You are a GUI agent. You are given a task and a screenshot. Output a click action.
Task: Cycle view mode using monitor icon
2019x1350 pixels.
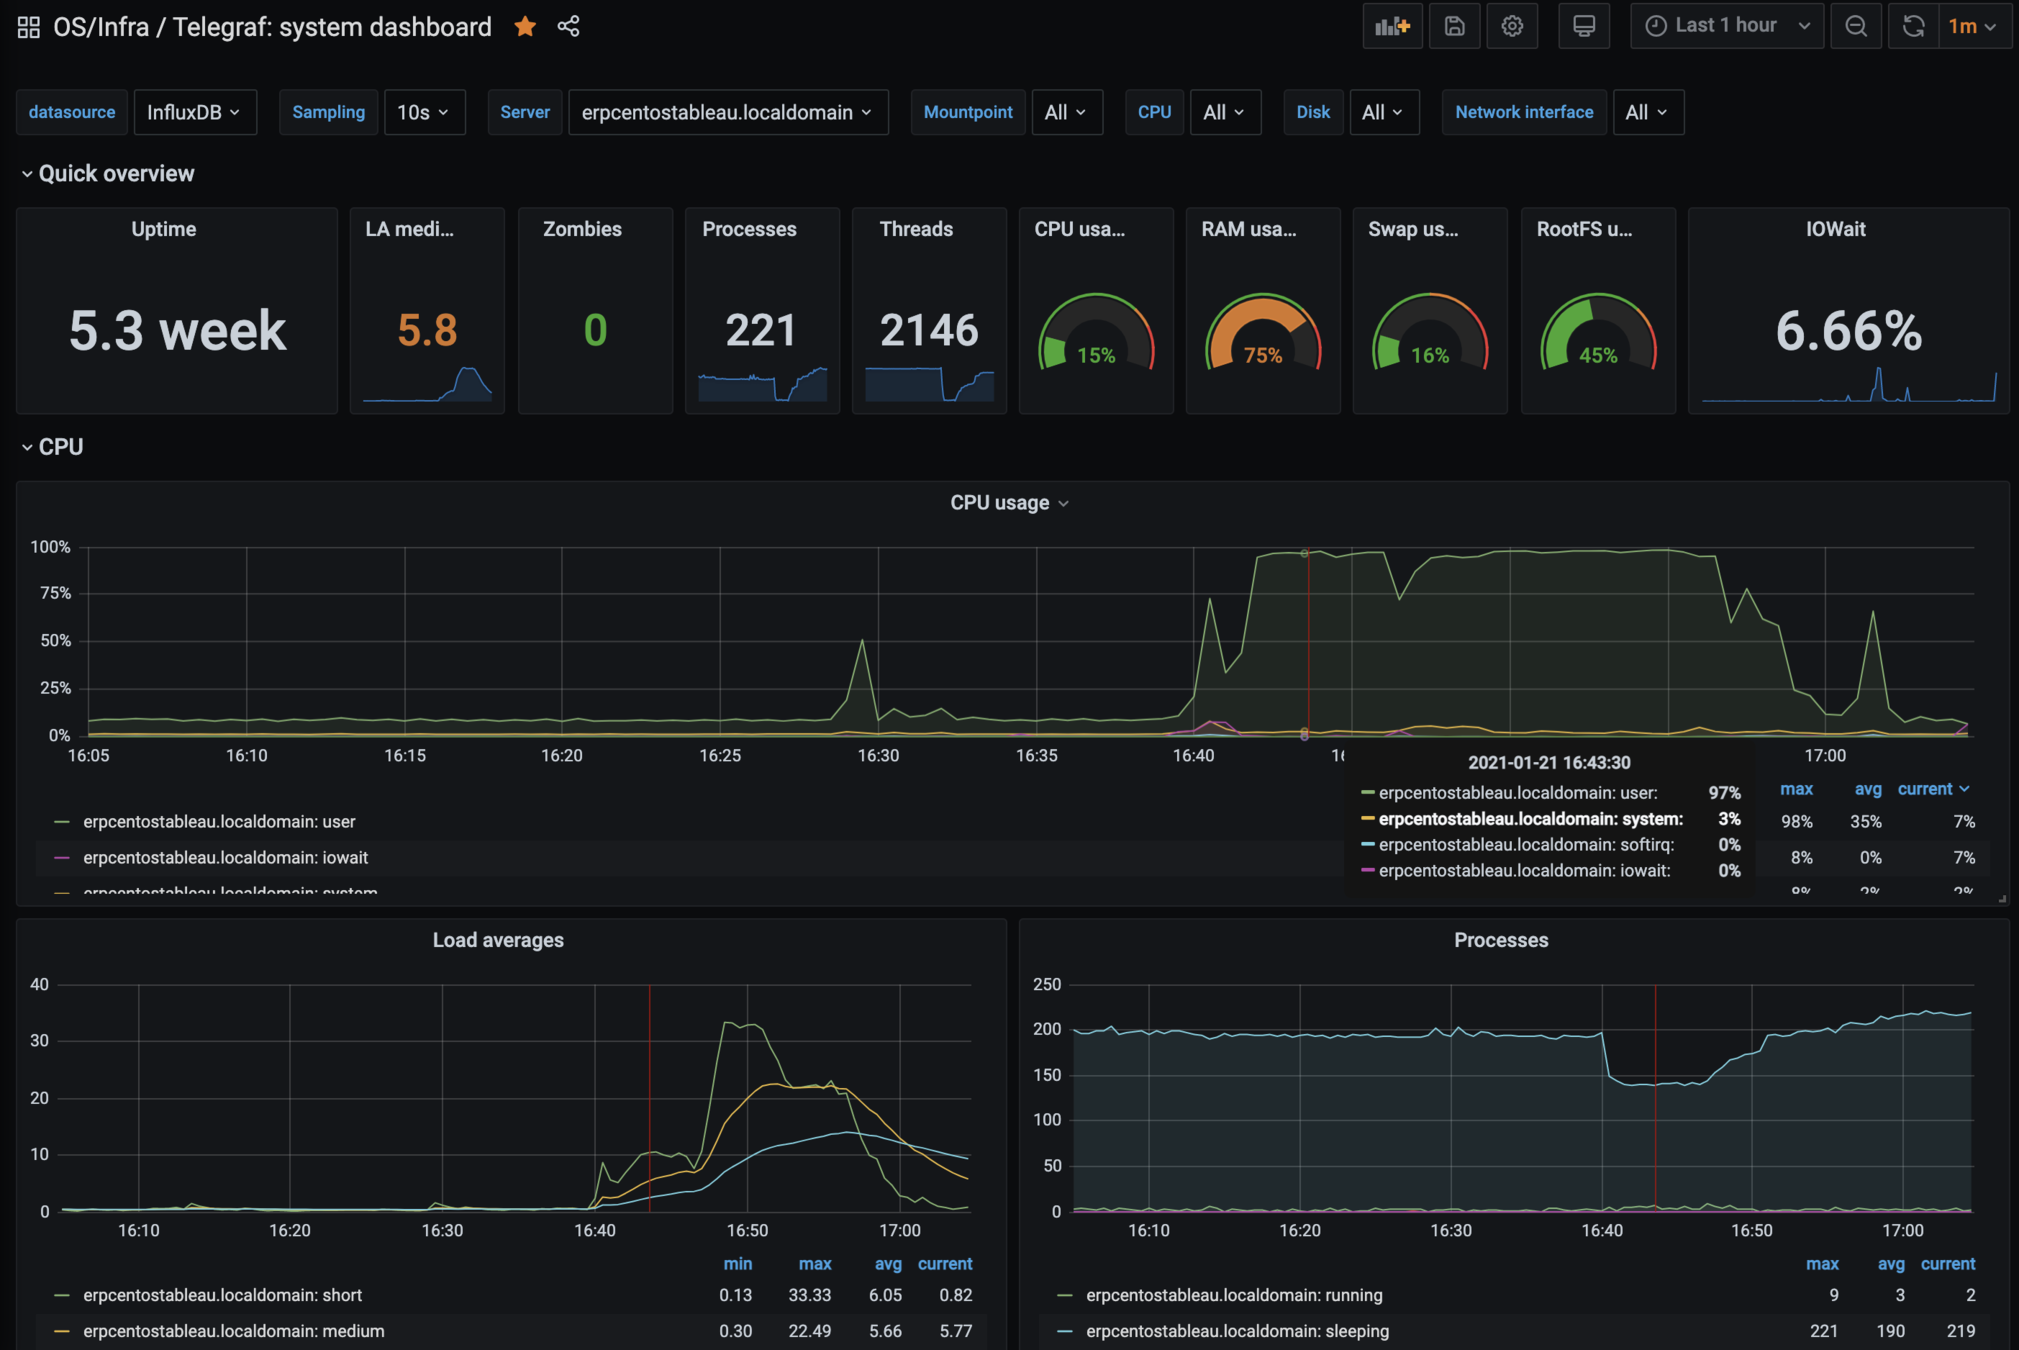1583,26
